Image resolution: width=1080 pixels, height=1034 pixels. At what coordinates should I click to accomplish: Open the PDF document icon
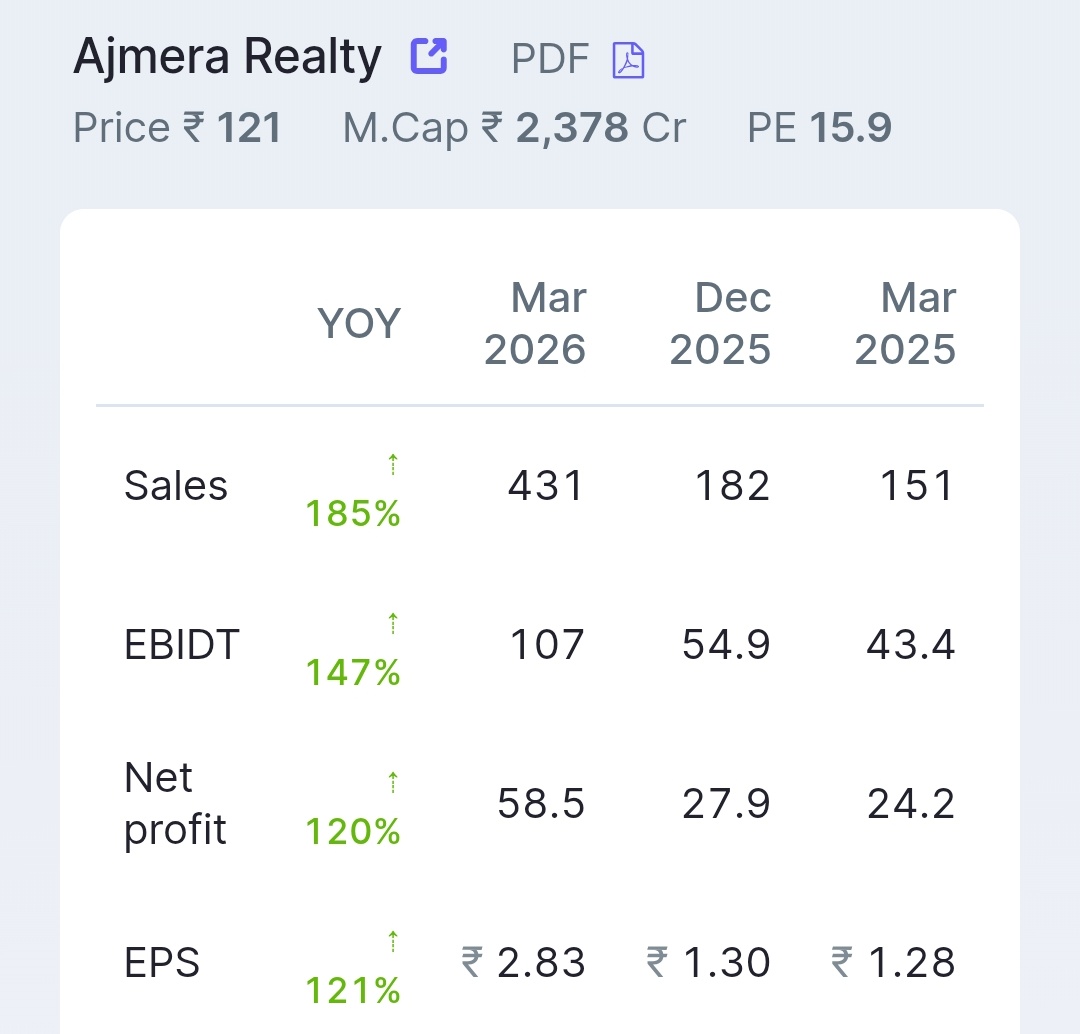(x=628, y=60)
